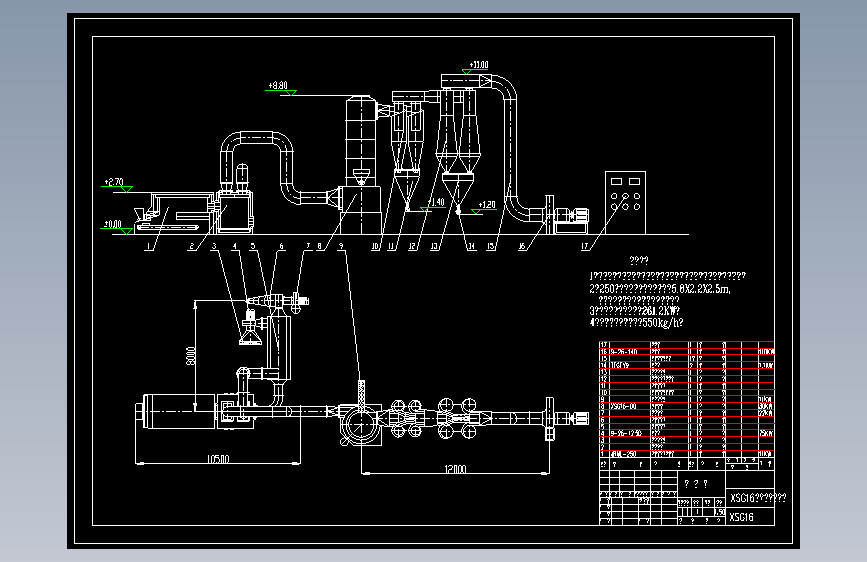
Task: Select the 12000 dimension text
Action: coord(455,469)
